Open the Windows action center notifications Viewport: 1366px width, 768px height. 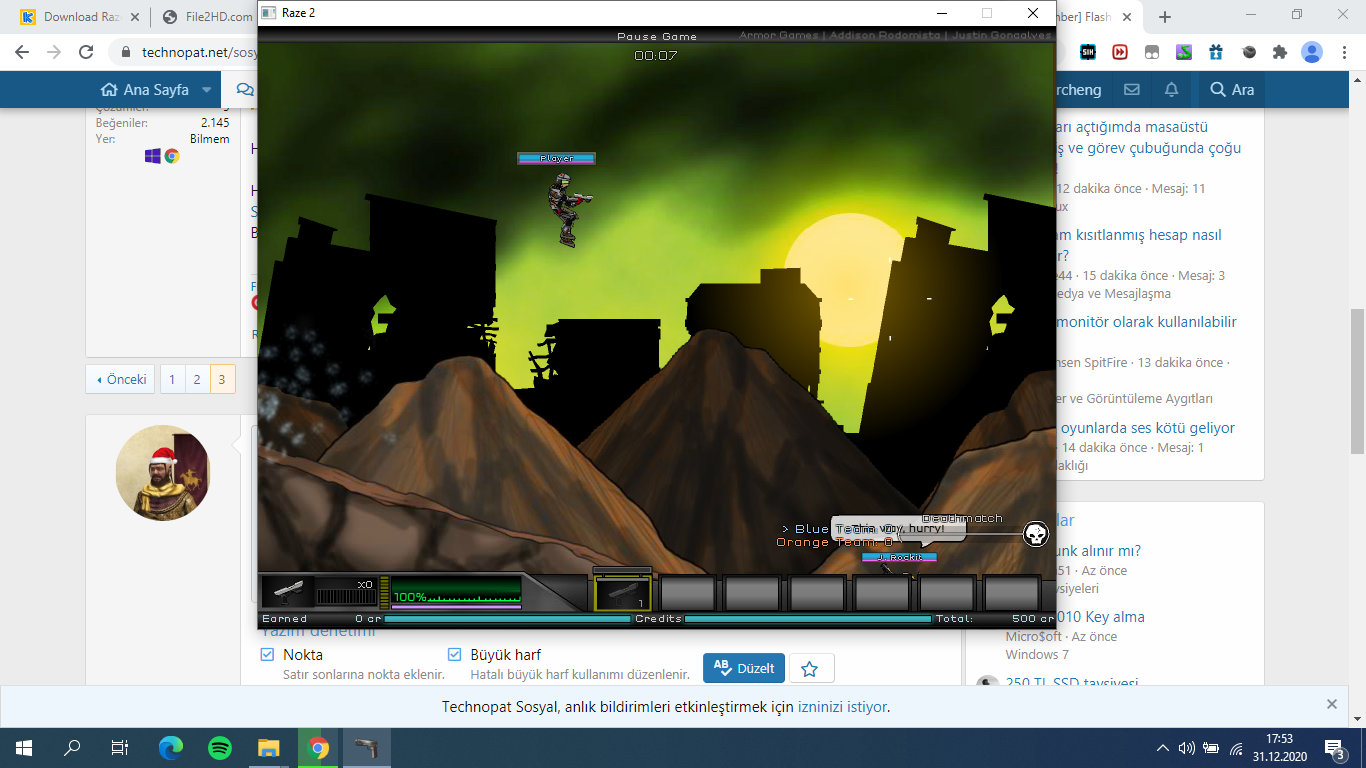coord(1334,747)
